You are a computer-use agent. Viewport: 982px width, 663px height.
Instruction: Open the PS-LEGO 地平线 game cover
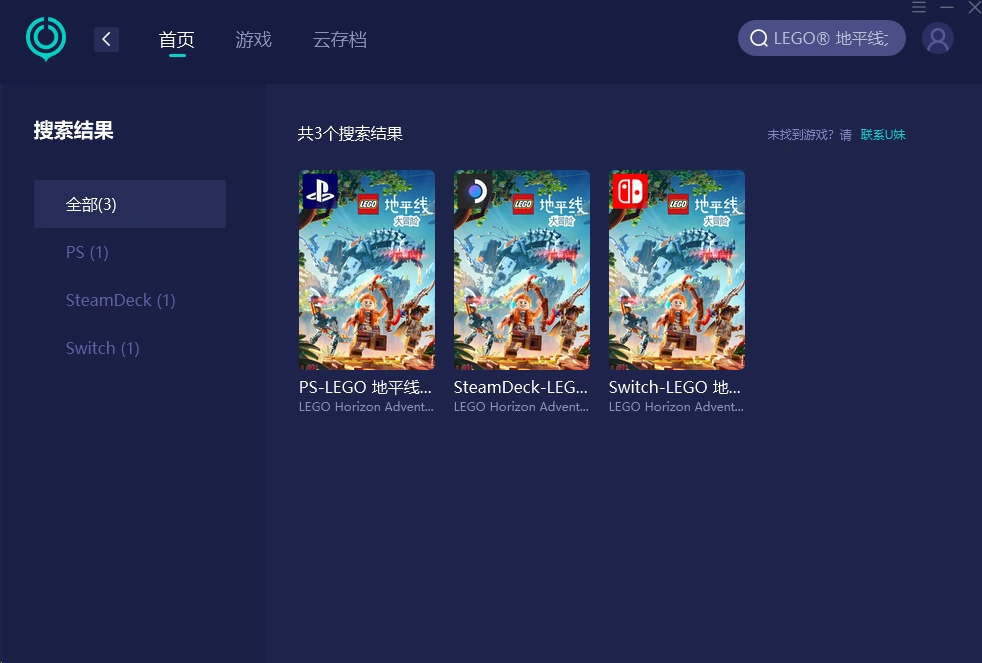pyautogui.click(x=367, y=270)
